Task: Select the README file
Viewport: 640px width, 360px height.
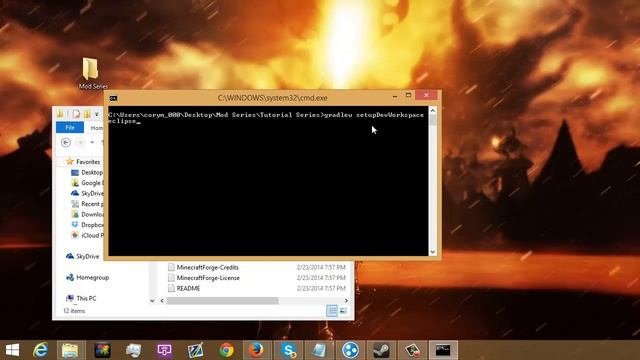Action: 188,289
